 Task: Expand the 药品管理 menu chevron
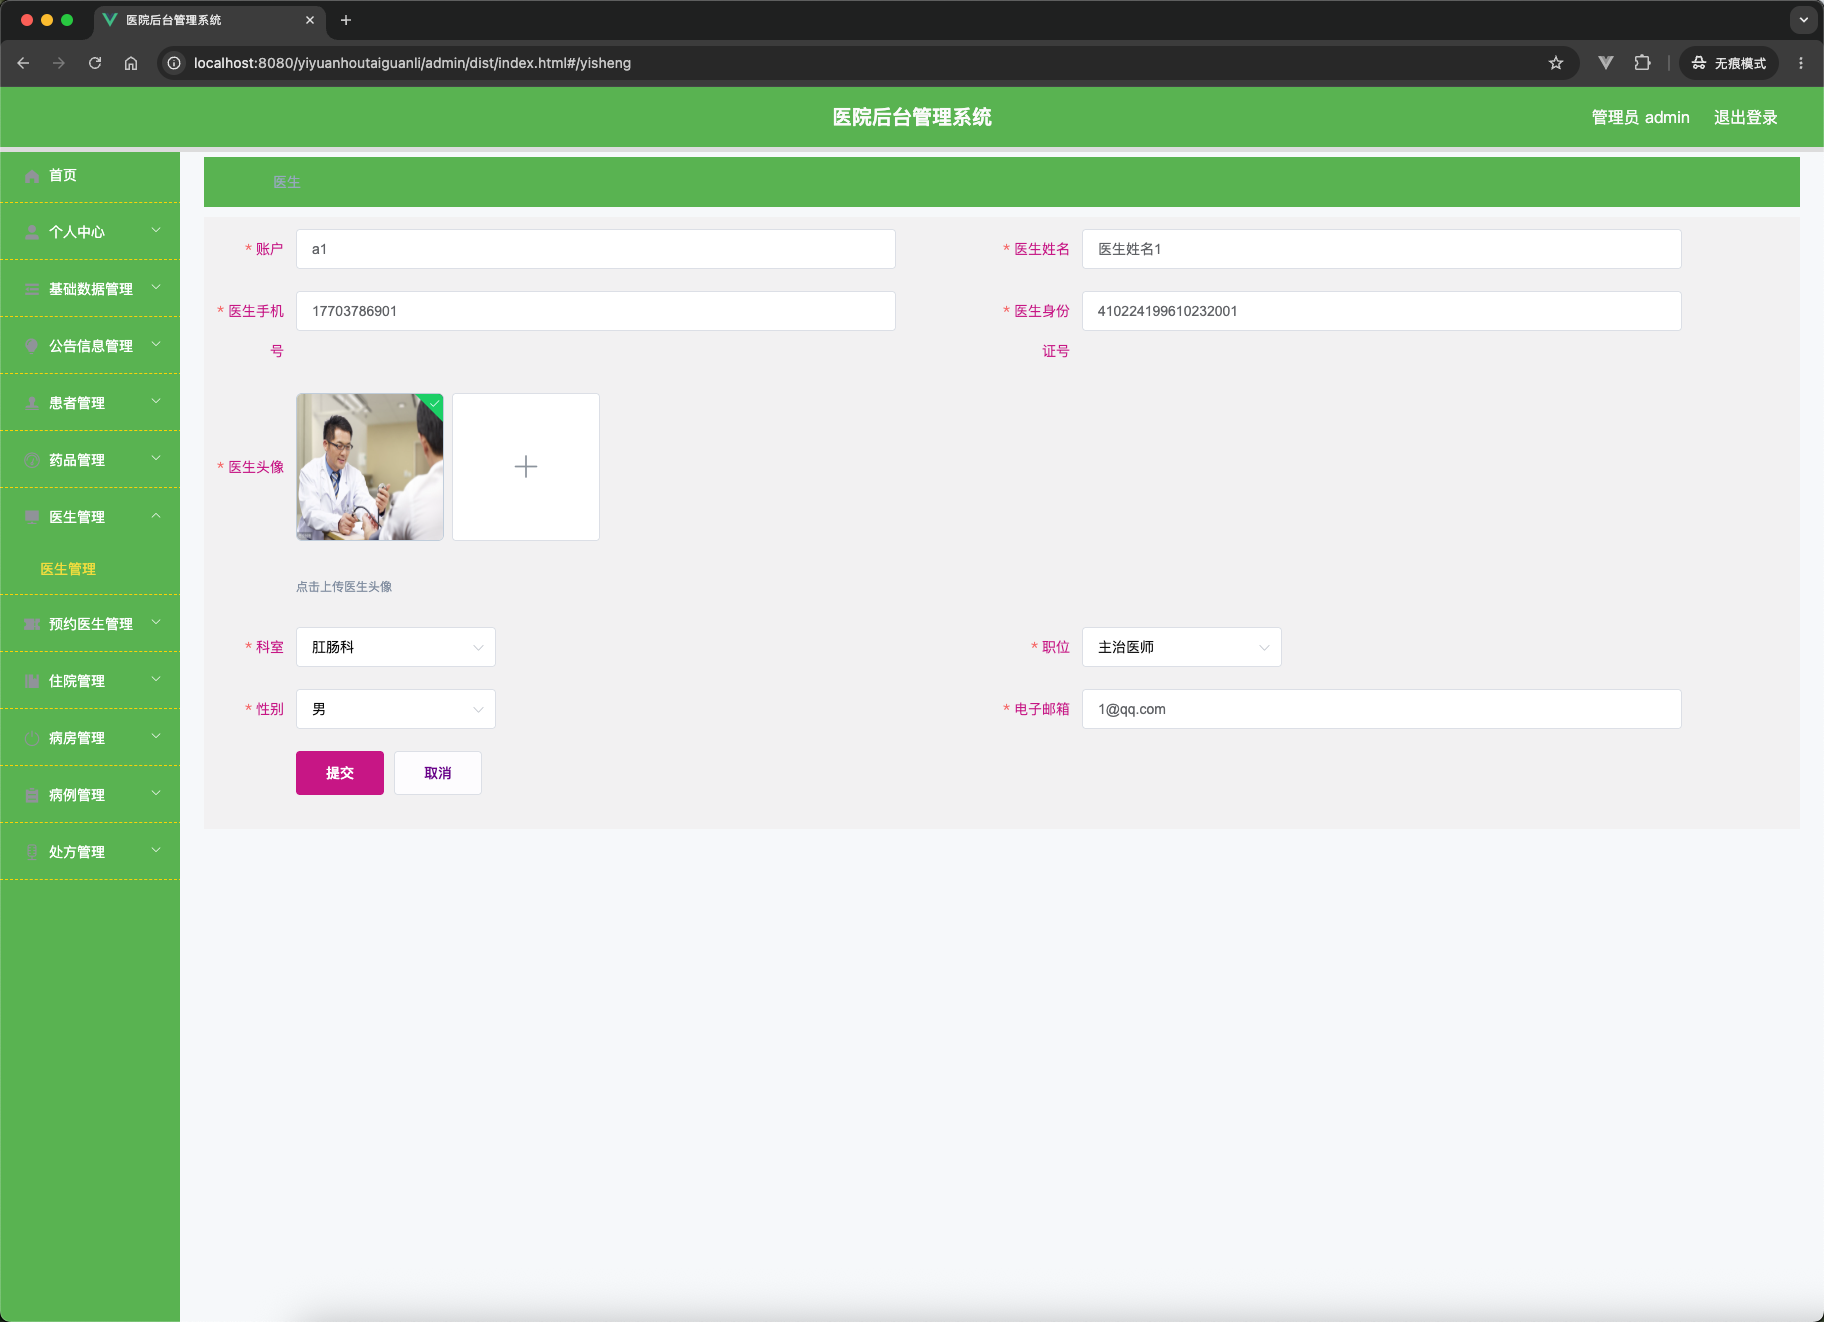coord(156,459)
